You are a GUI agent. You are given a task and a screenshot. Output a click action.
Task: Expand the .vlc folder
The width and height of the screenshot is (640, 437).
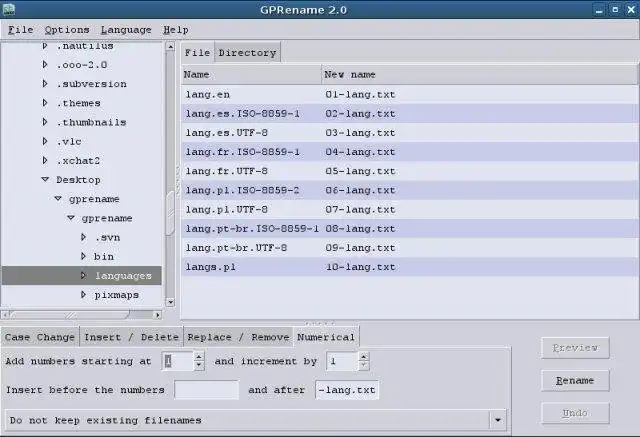(x=45, y=141)
